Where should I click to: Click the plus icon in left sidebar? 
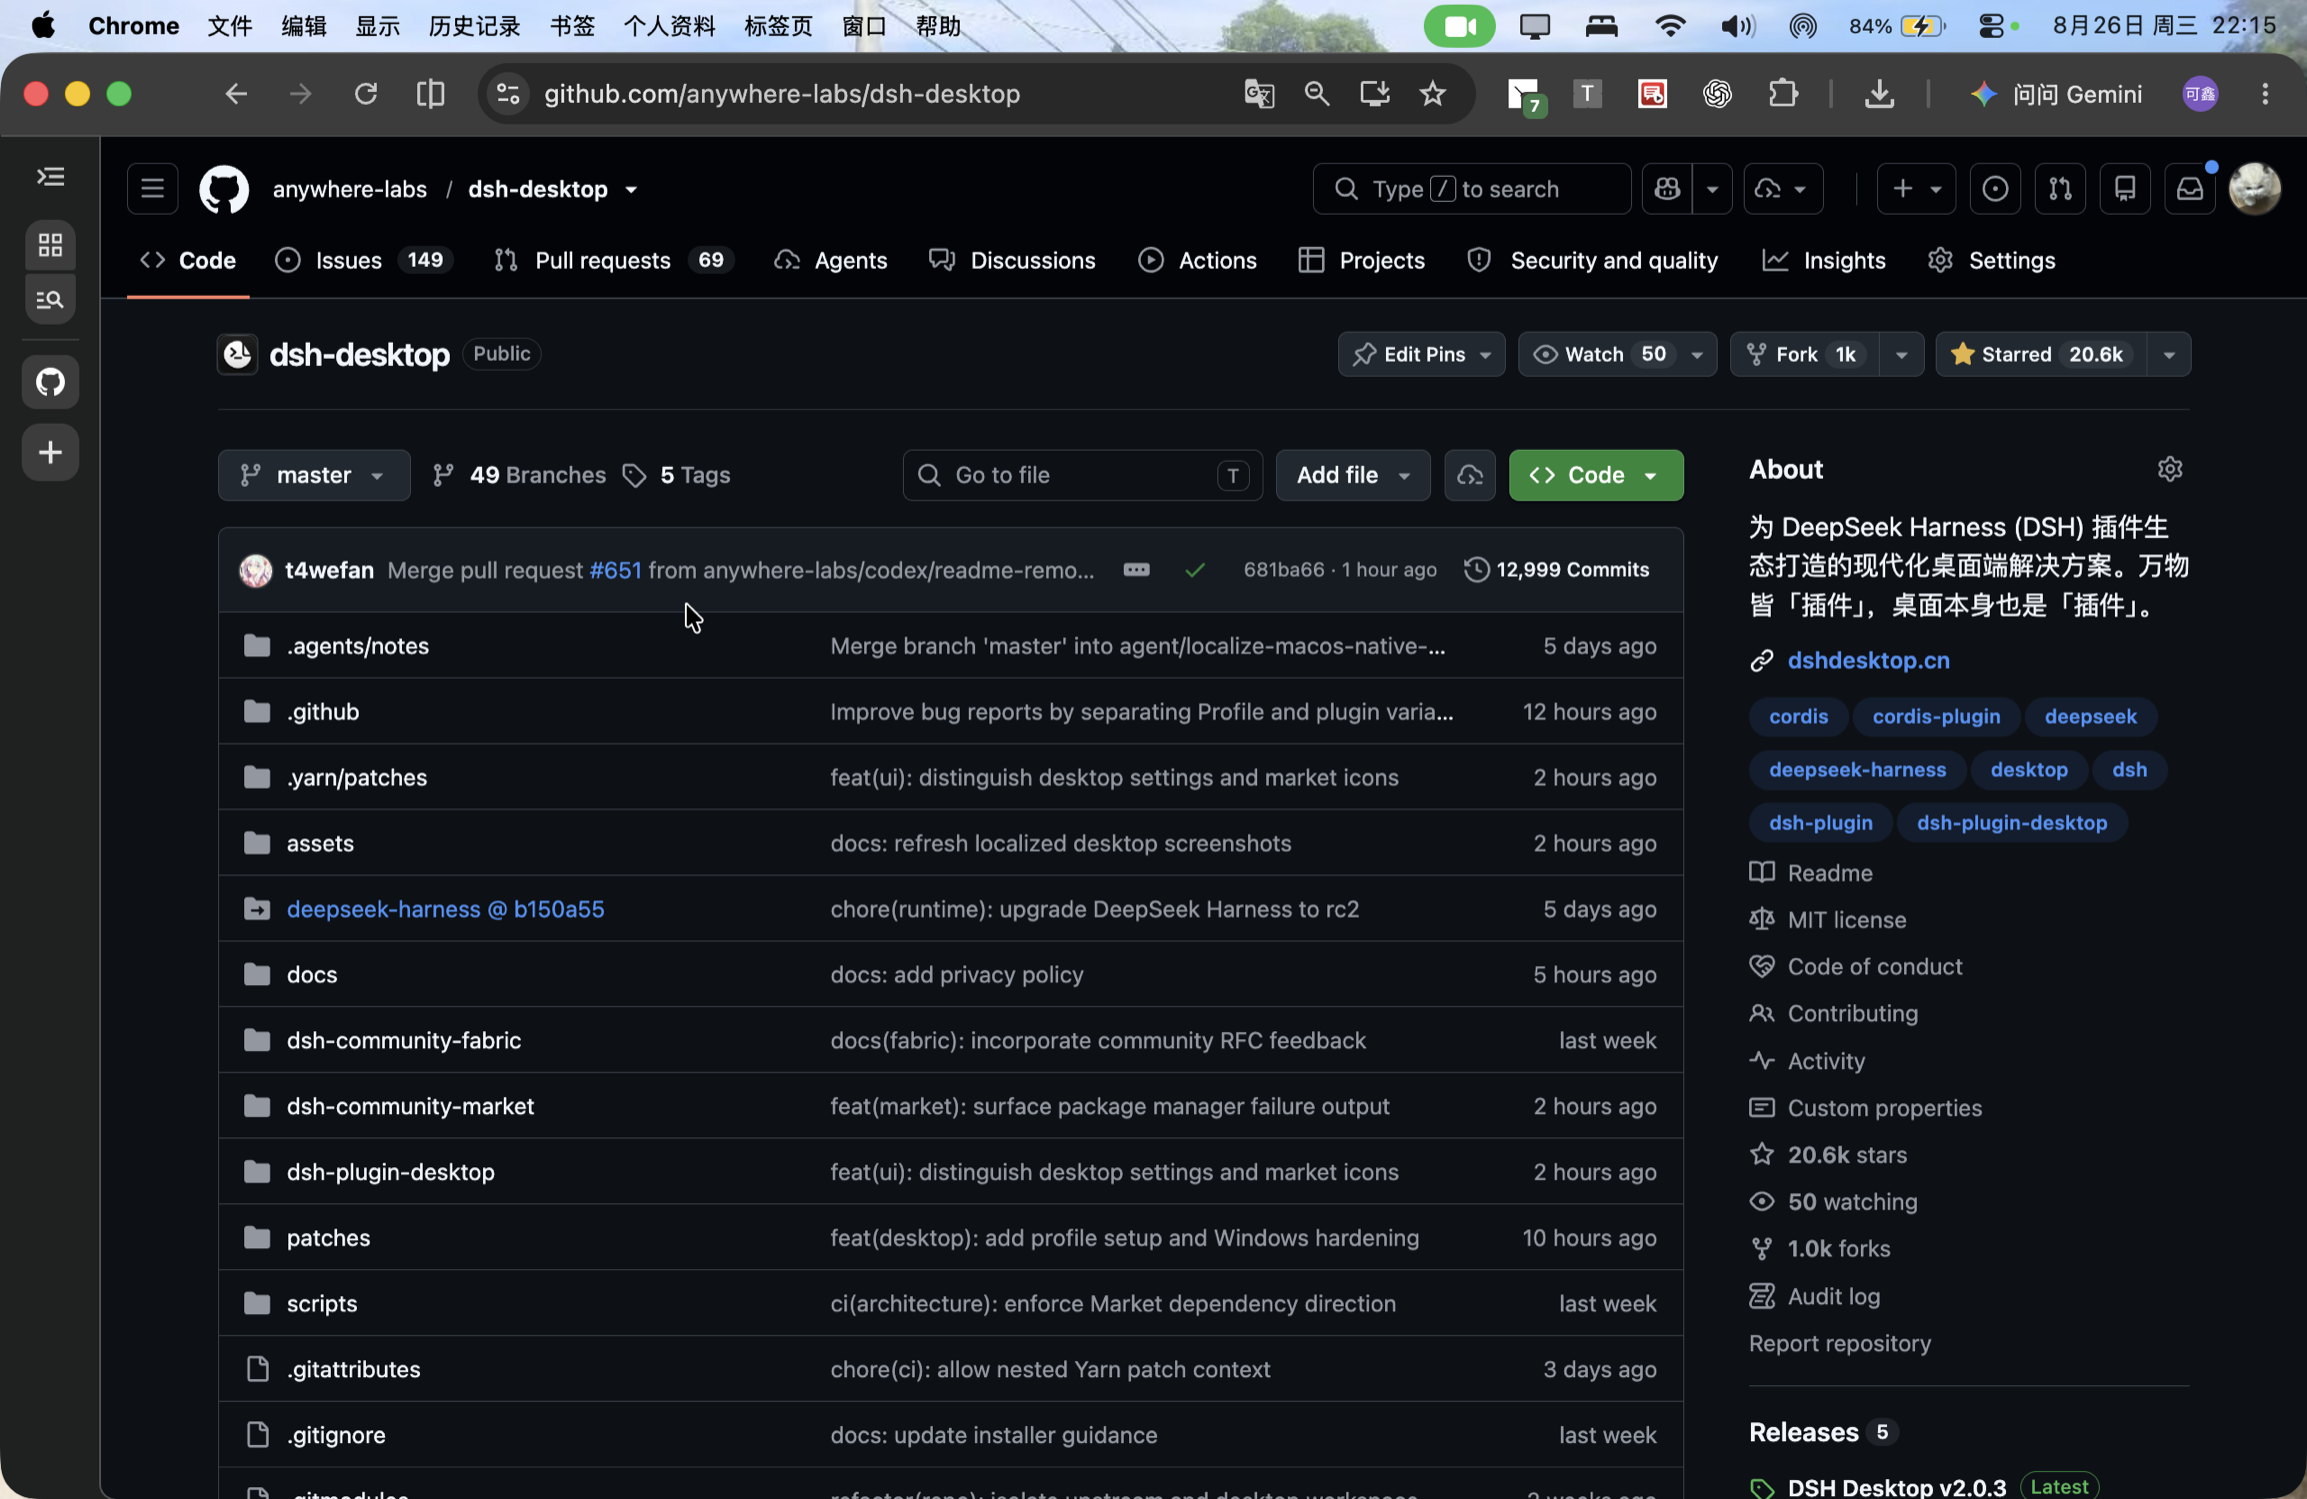tap(50, 453)
